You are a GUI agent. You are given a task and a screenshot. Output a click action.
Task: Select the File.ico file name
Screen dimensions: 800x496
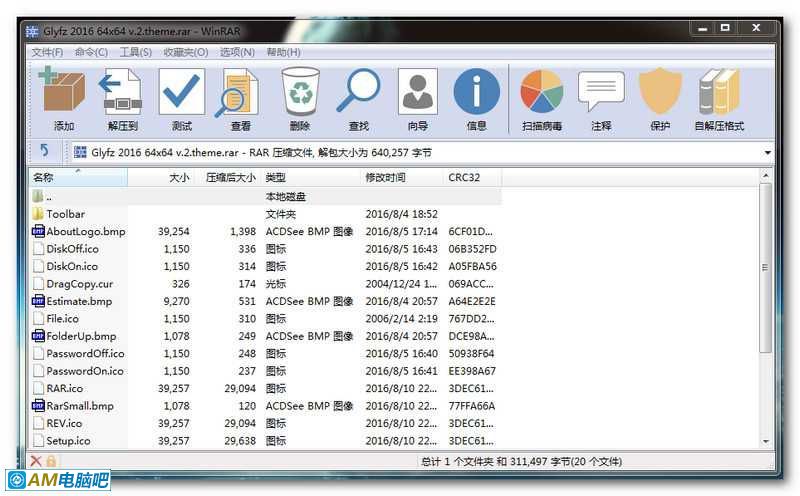coord(62,318)
